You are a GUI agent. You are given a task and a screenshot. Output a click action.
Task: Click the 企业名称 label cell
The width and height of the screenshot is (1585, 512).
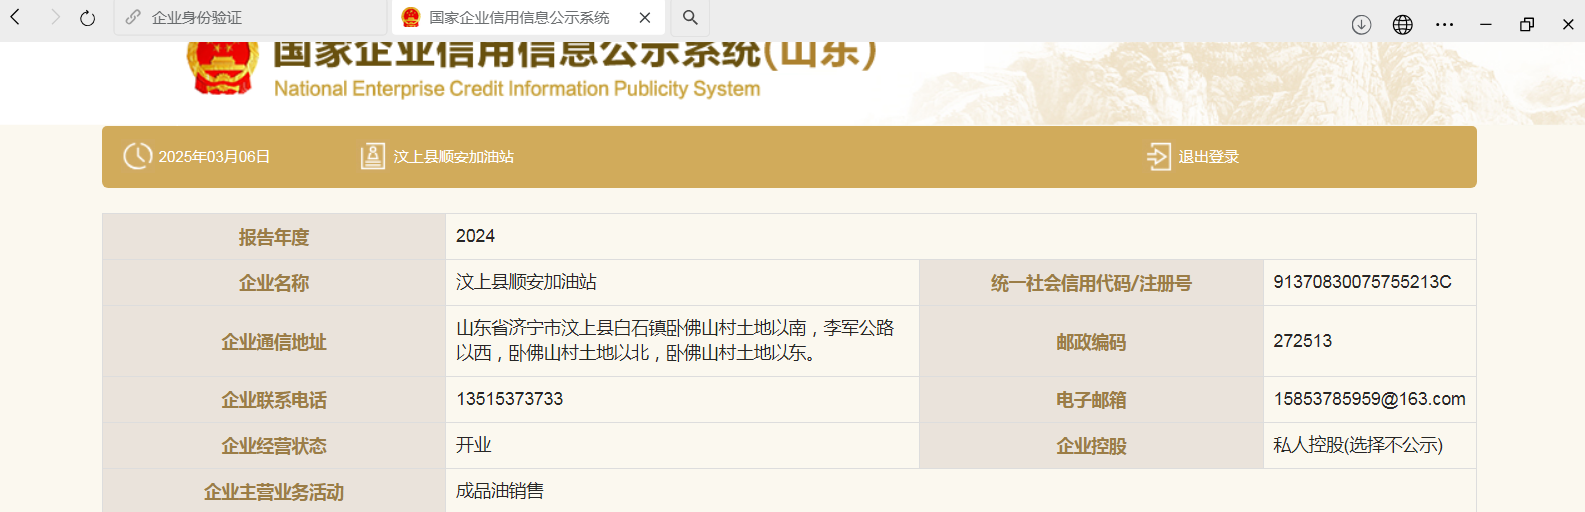[274, 283]
